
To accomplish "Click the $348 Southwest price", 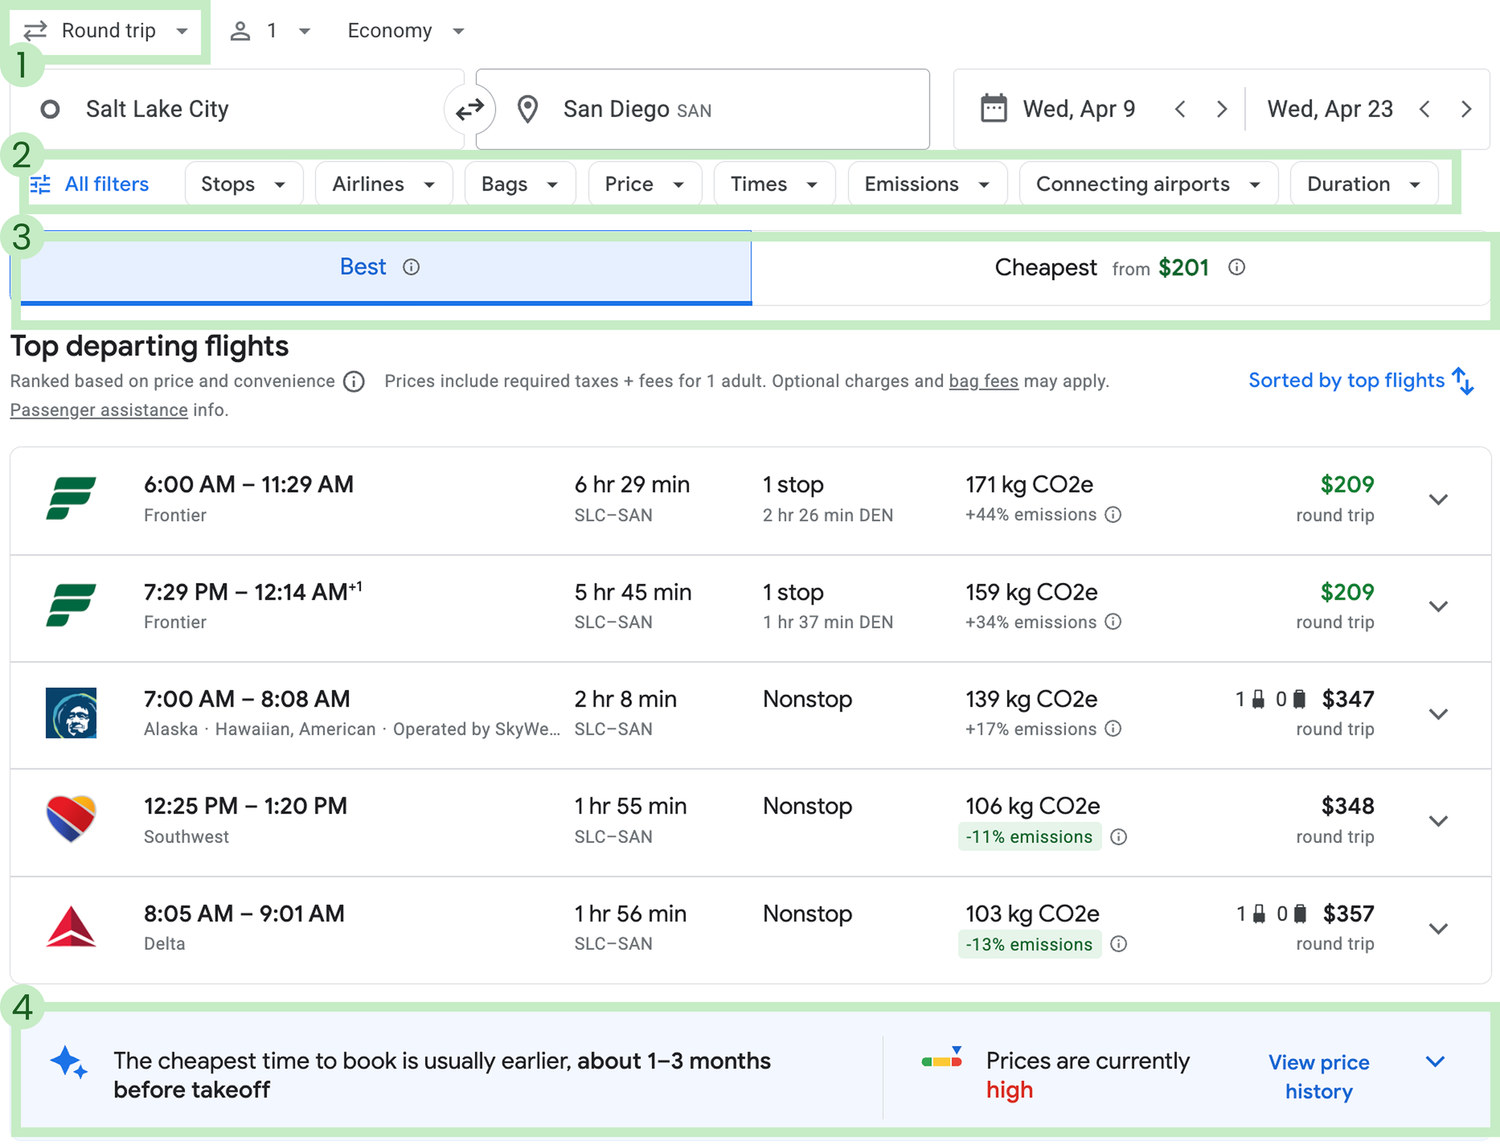I will 1348,806.
